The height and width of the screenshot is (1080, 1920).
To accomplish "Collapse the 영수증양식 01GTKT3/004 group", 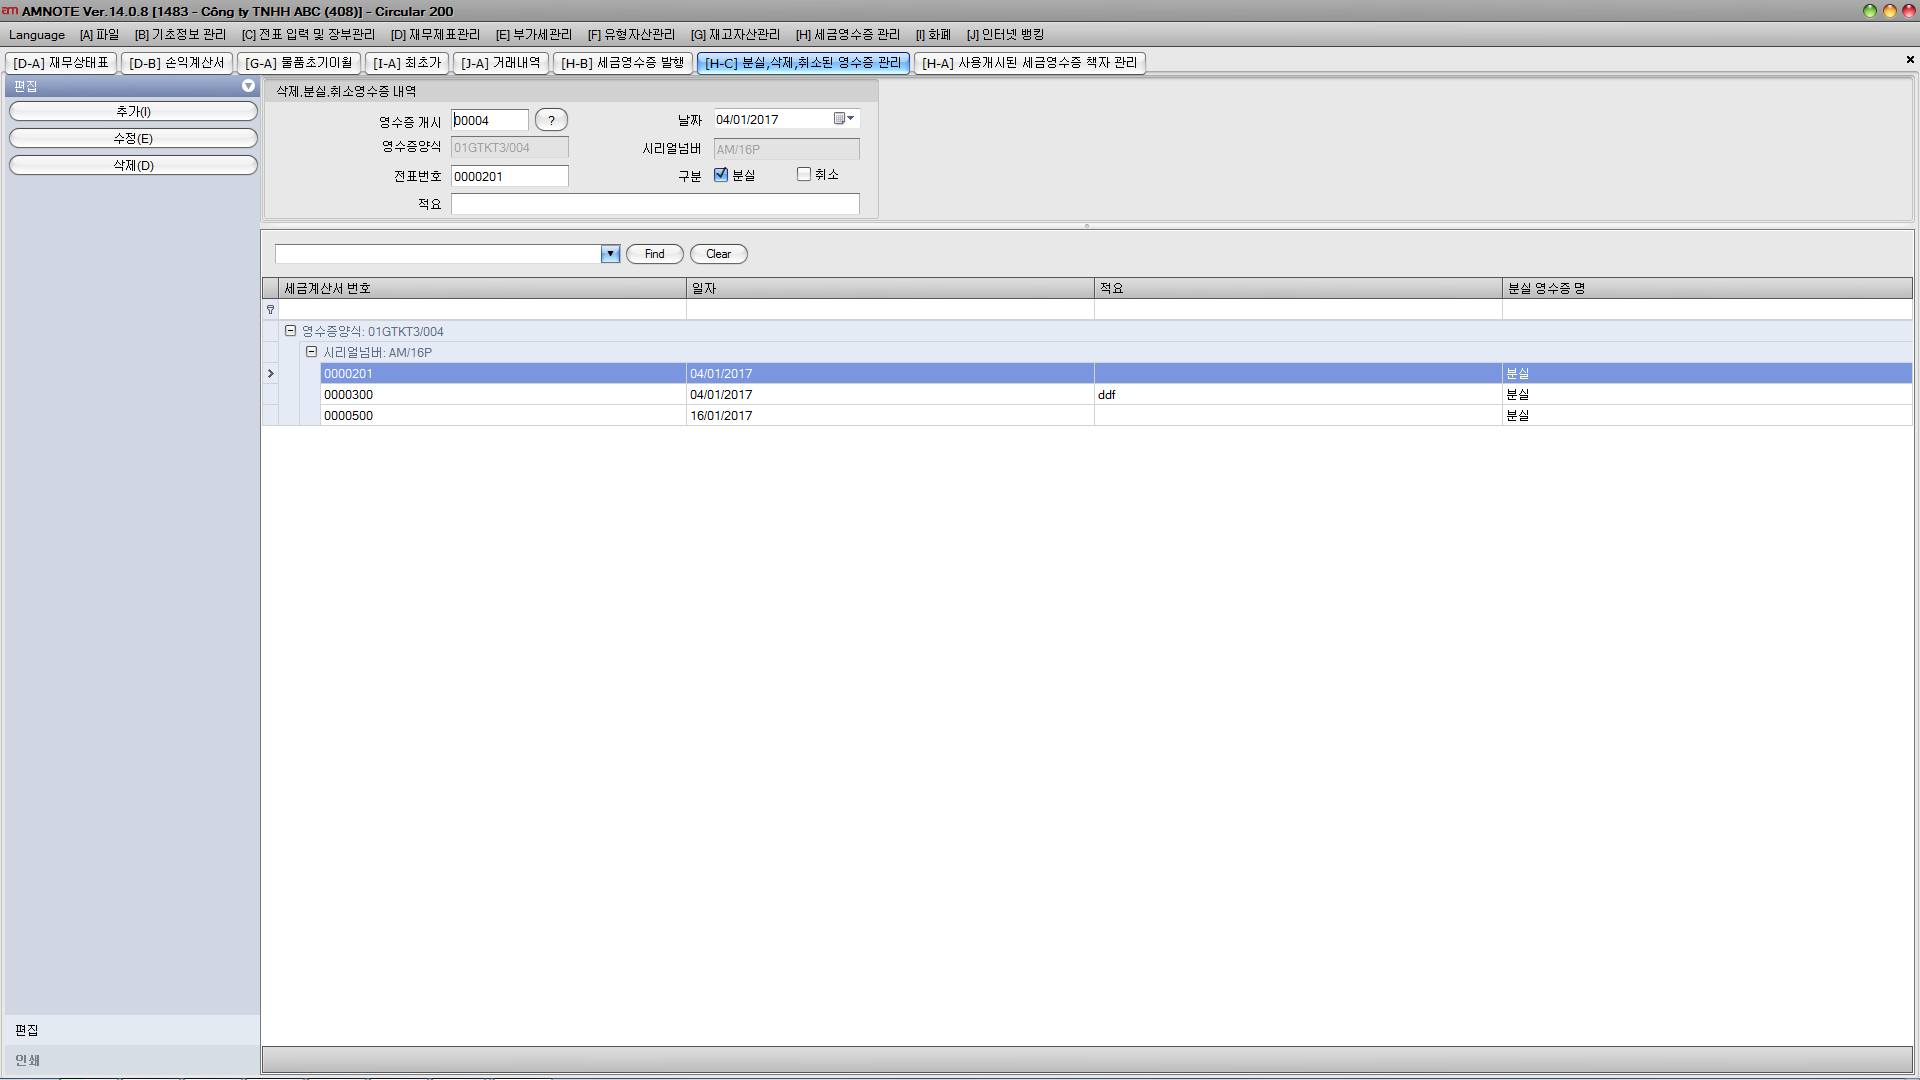I will coord(290,331).
